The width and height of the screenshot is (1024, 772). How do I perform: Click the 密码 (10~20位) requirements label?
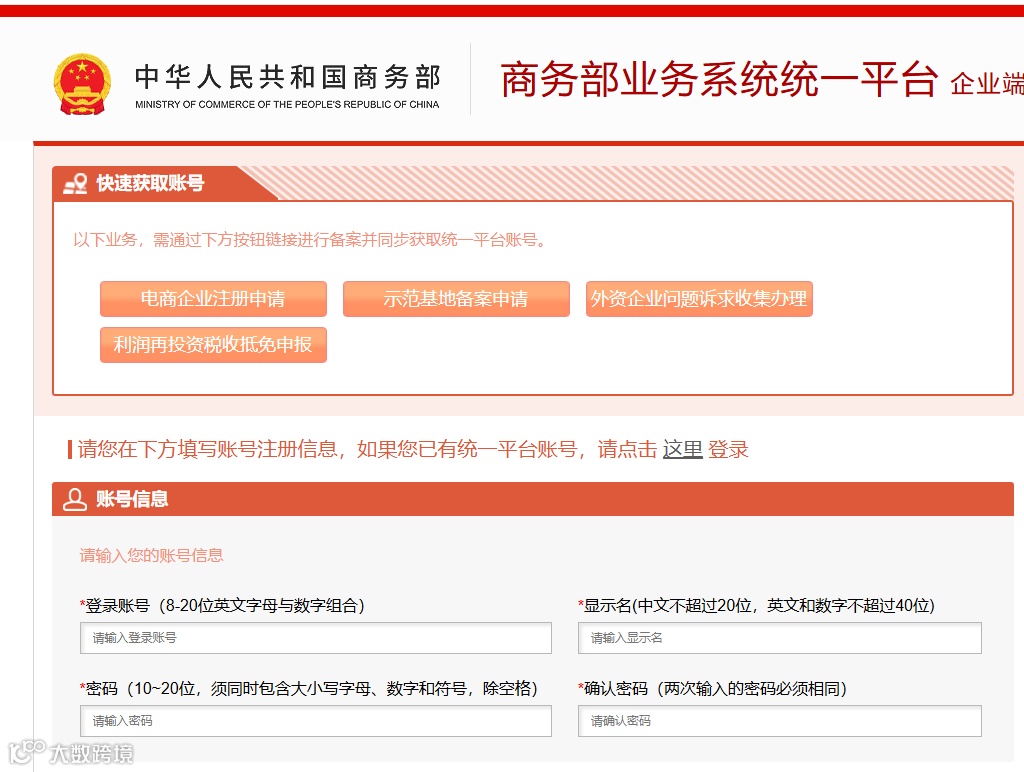click(x=309, y=688)
